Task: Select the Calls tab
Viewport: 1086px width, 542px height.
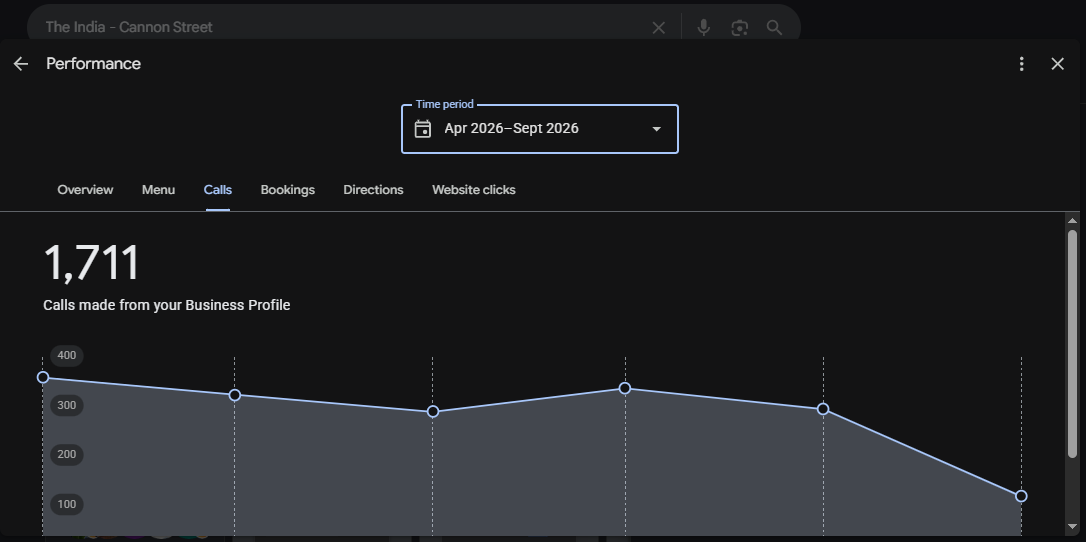Action: pyautogui.click(x=217, y=190)
